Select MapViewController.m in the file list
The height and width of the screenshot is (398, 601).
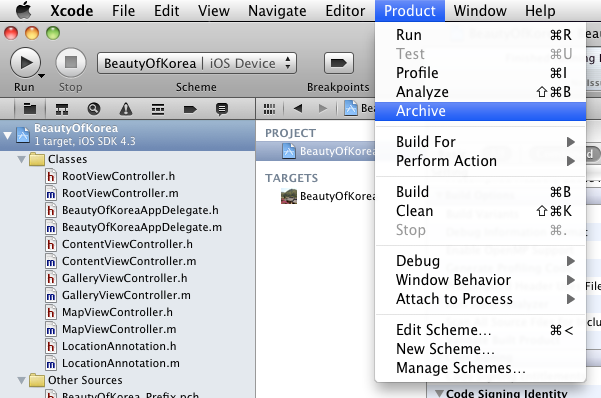point(119,329)
